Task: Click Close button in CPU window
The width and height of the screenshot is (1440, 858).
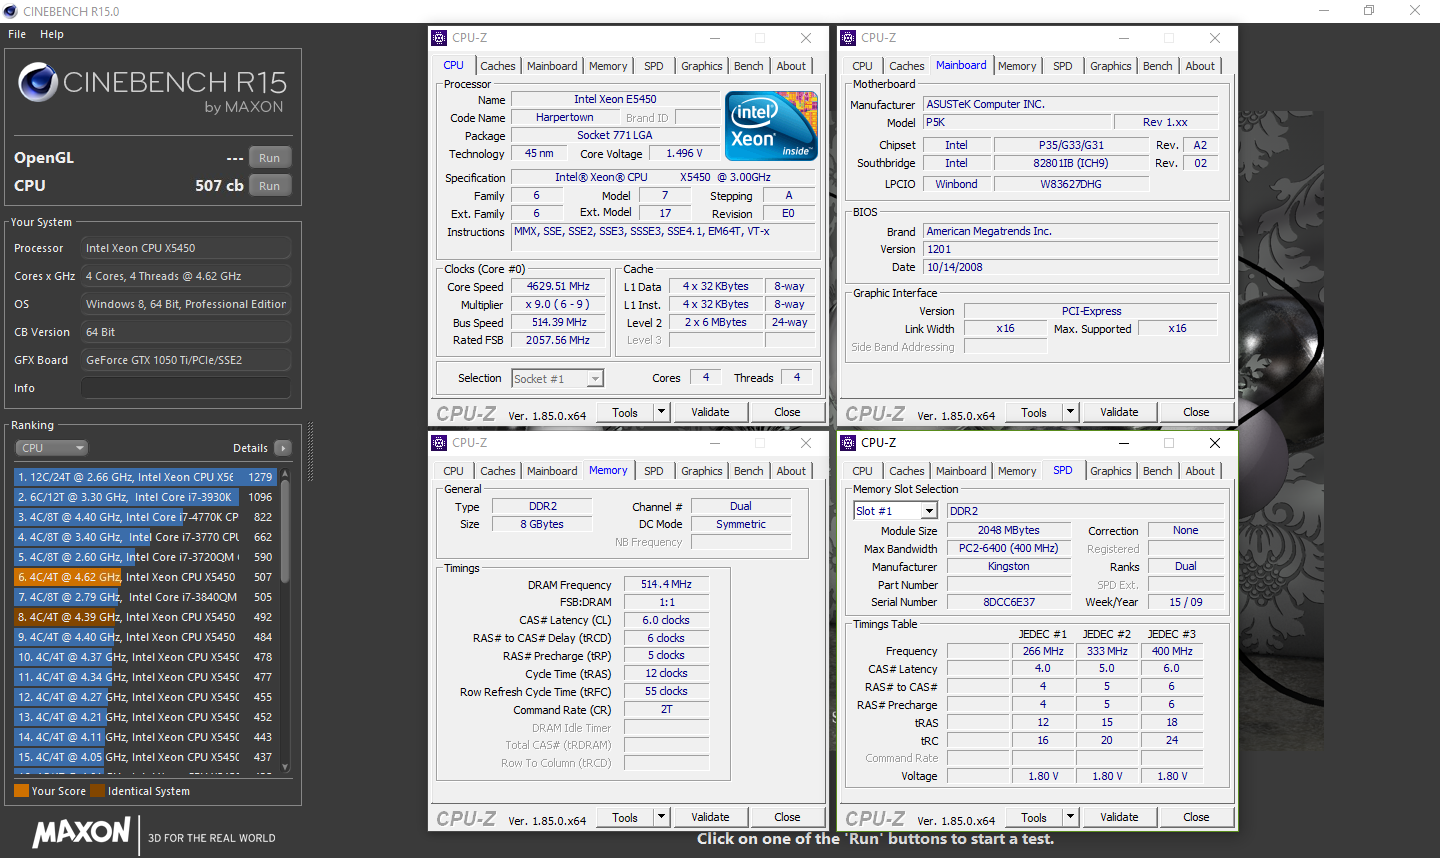Action: pos(787,412)
